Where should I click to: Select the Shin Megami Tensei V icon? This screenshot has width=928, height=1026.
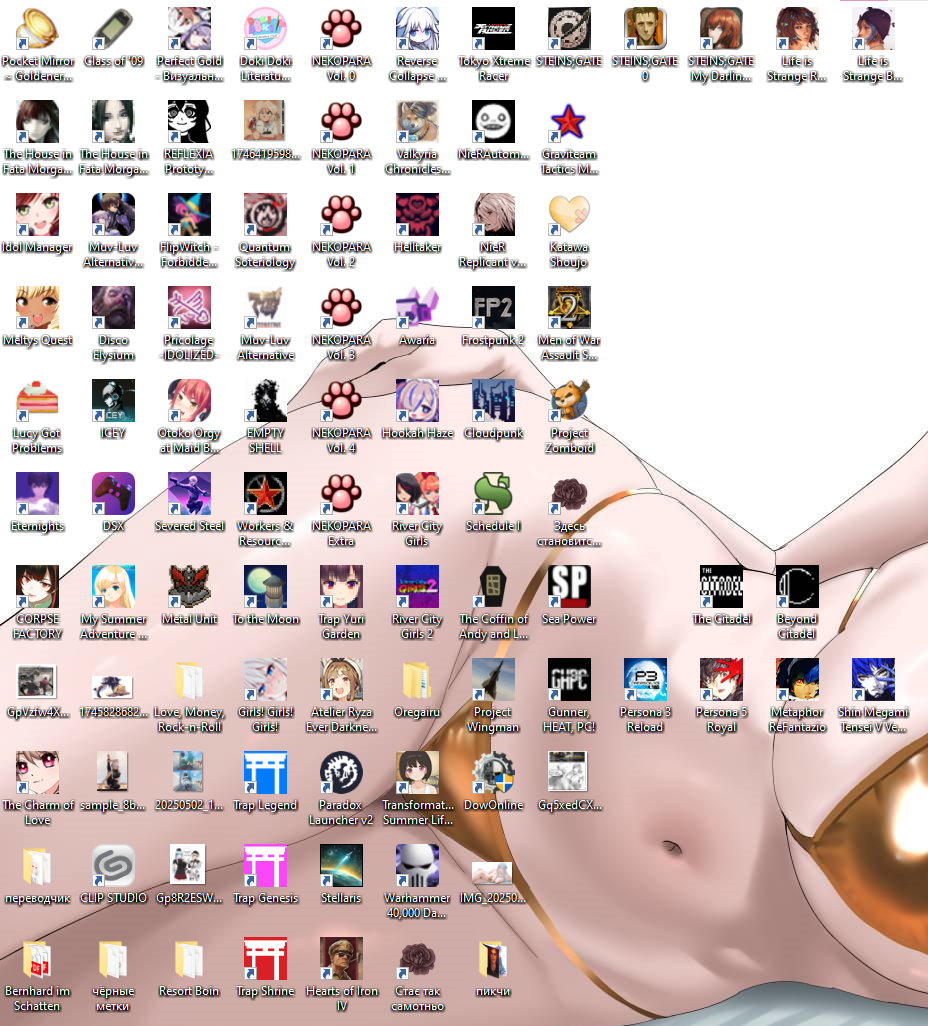(872, 680)
